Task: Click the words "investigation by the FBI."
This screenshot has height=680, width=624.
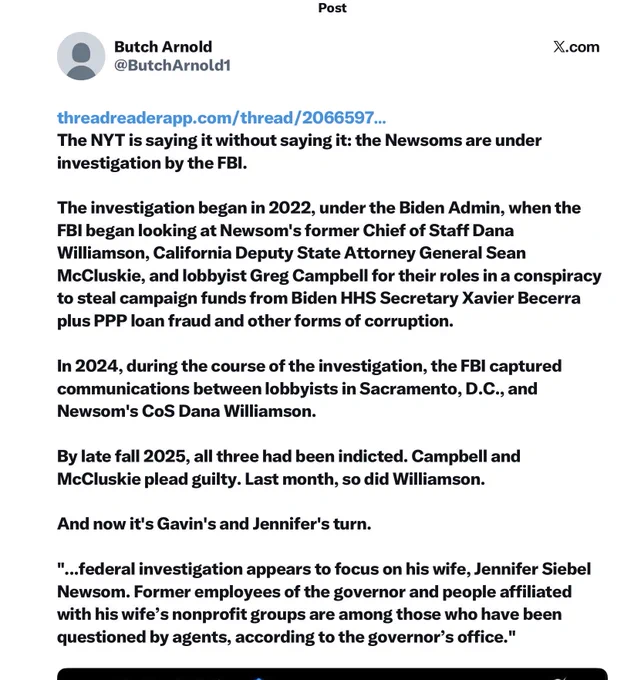Action: coord(152,163)
